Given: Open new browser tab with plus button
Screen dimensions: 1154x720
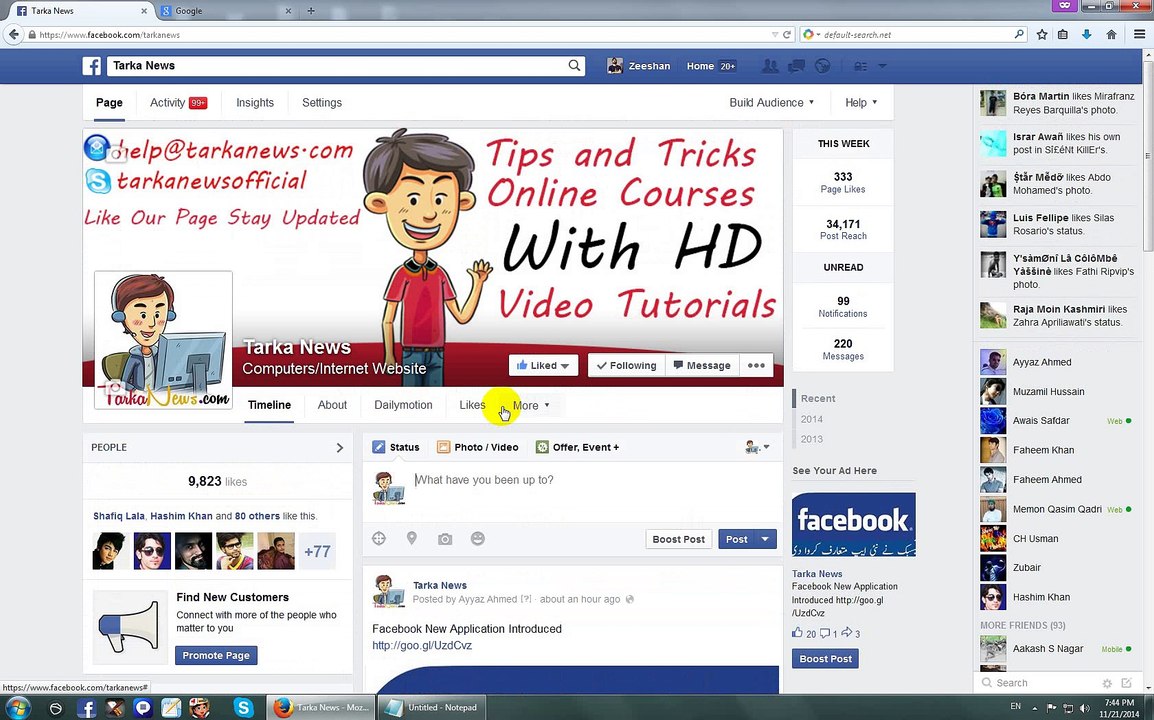Looking at the screenshot, I should tap(311, 10).
